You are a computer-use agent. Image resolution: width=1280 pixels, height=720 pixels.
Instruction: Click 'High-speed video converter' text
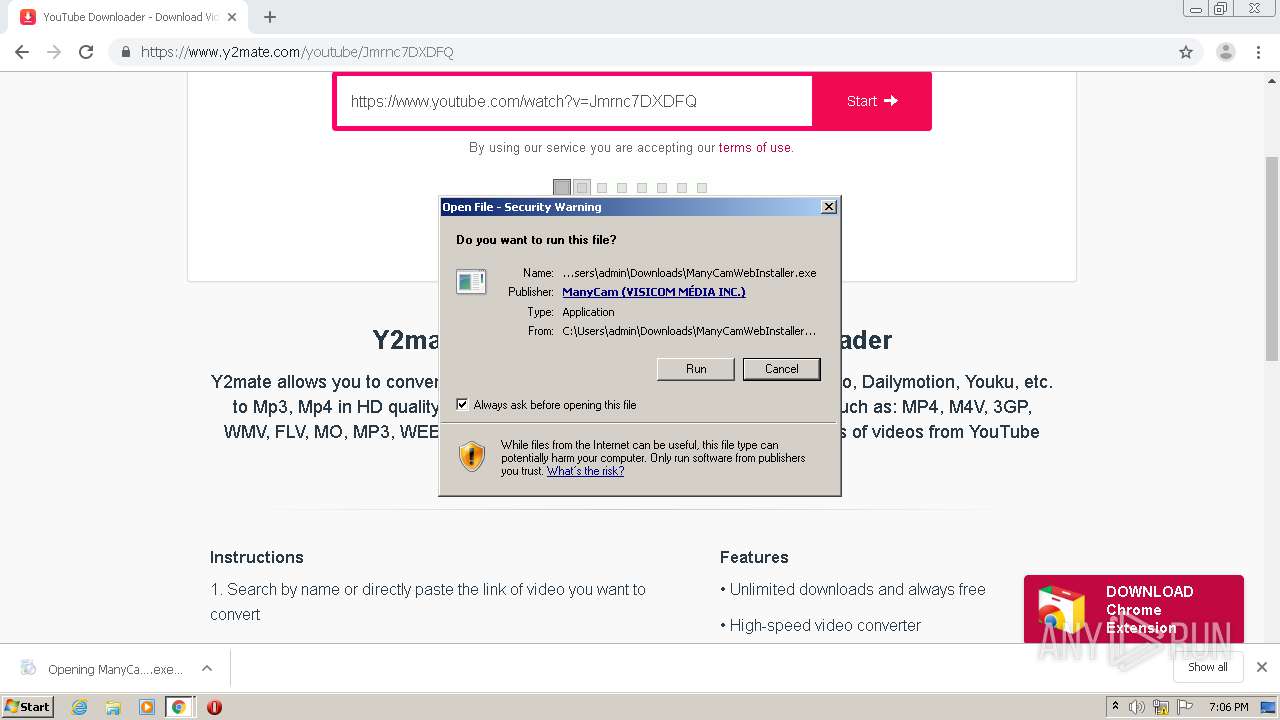coord(825,626)
